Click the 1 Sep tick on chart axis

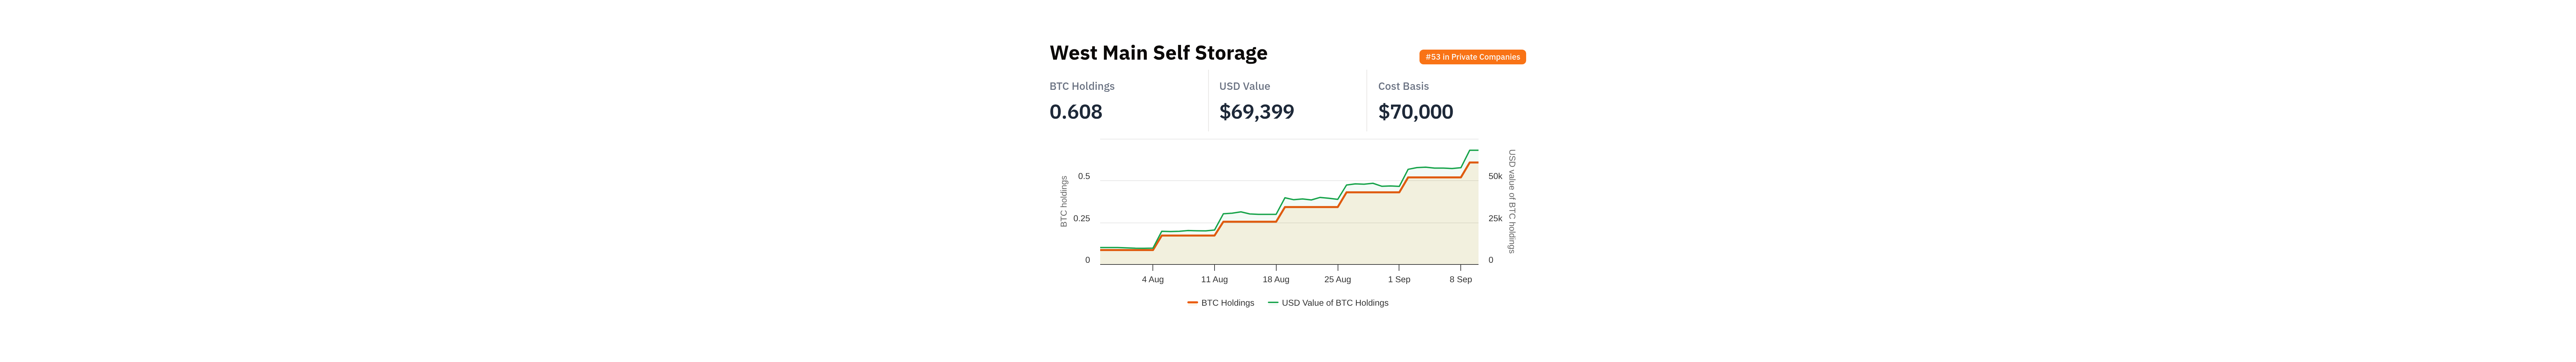click(1399, 280)
